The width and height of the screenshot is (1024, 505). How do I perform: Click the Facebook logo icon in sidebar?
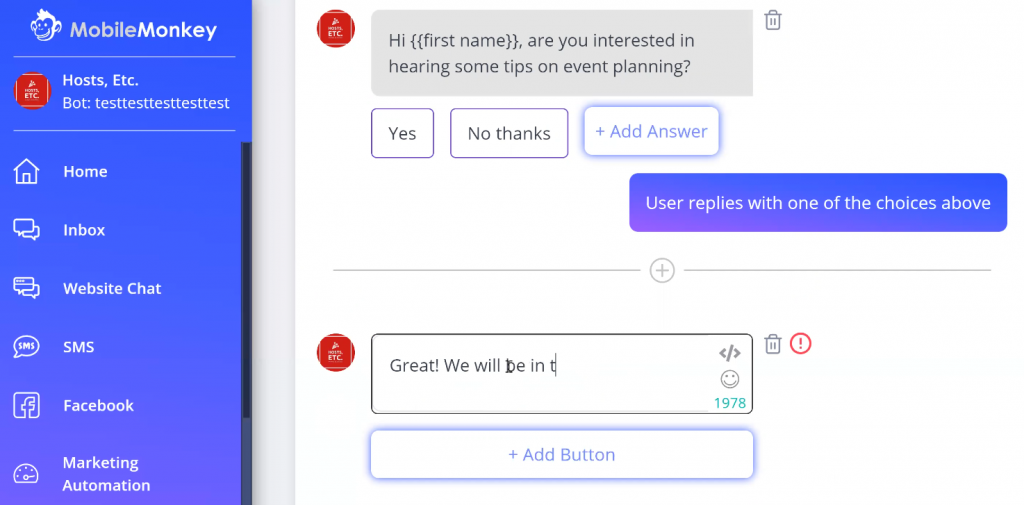coord(27,405)
